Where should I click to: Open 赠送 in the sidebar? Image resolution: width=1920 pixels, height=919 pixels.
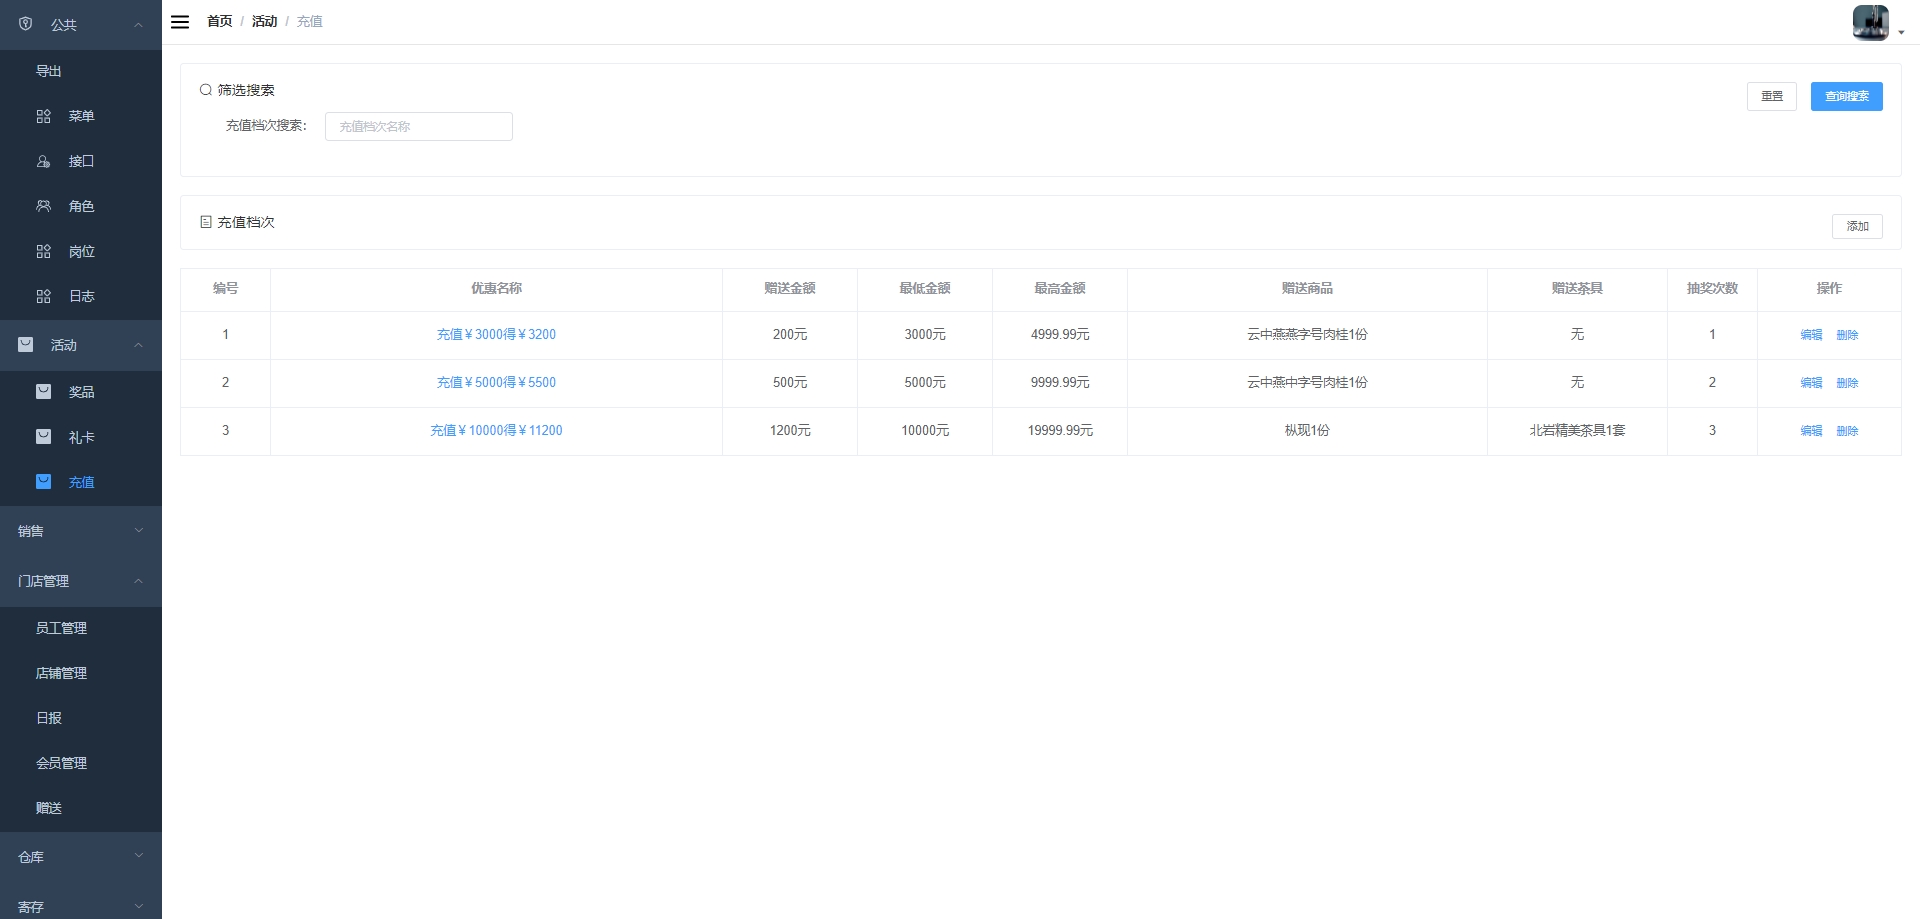[81, 808]
